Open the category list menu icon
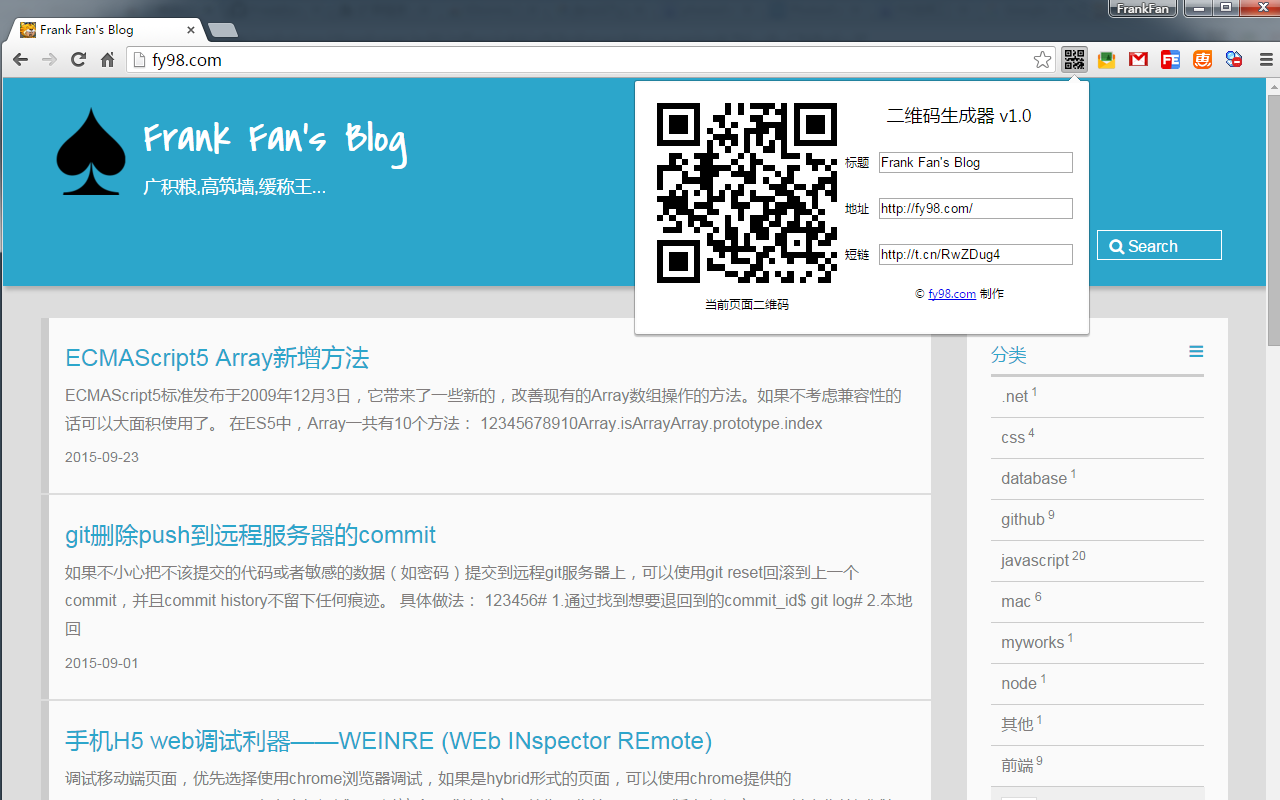The width and height of the screenshot is (1280, 800). pyautogui.click(x=1196, y=351)
